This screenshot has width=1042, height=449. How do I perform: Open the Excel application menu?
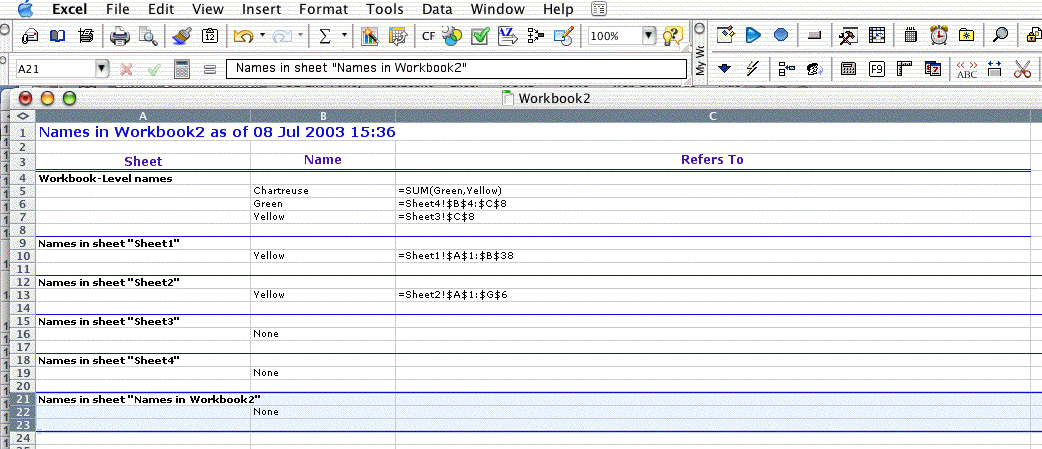[x=70, y=9]
